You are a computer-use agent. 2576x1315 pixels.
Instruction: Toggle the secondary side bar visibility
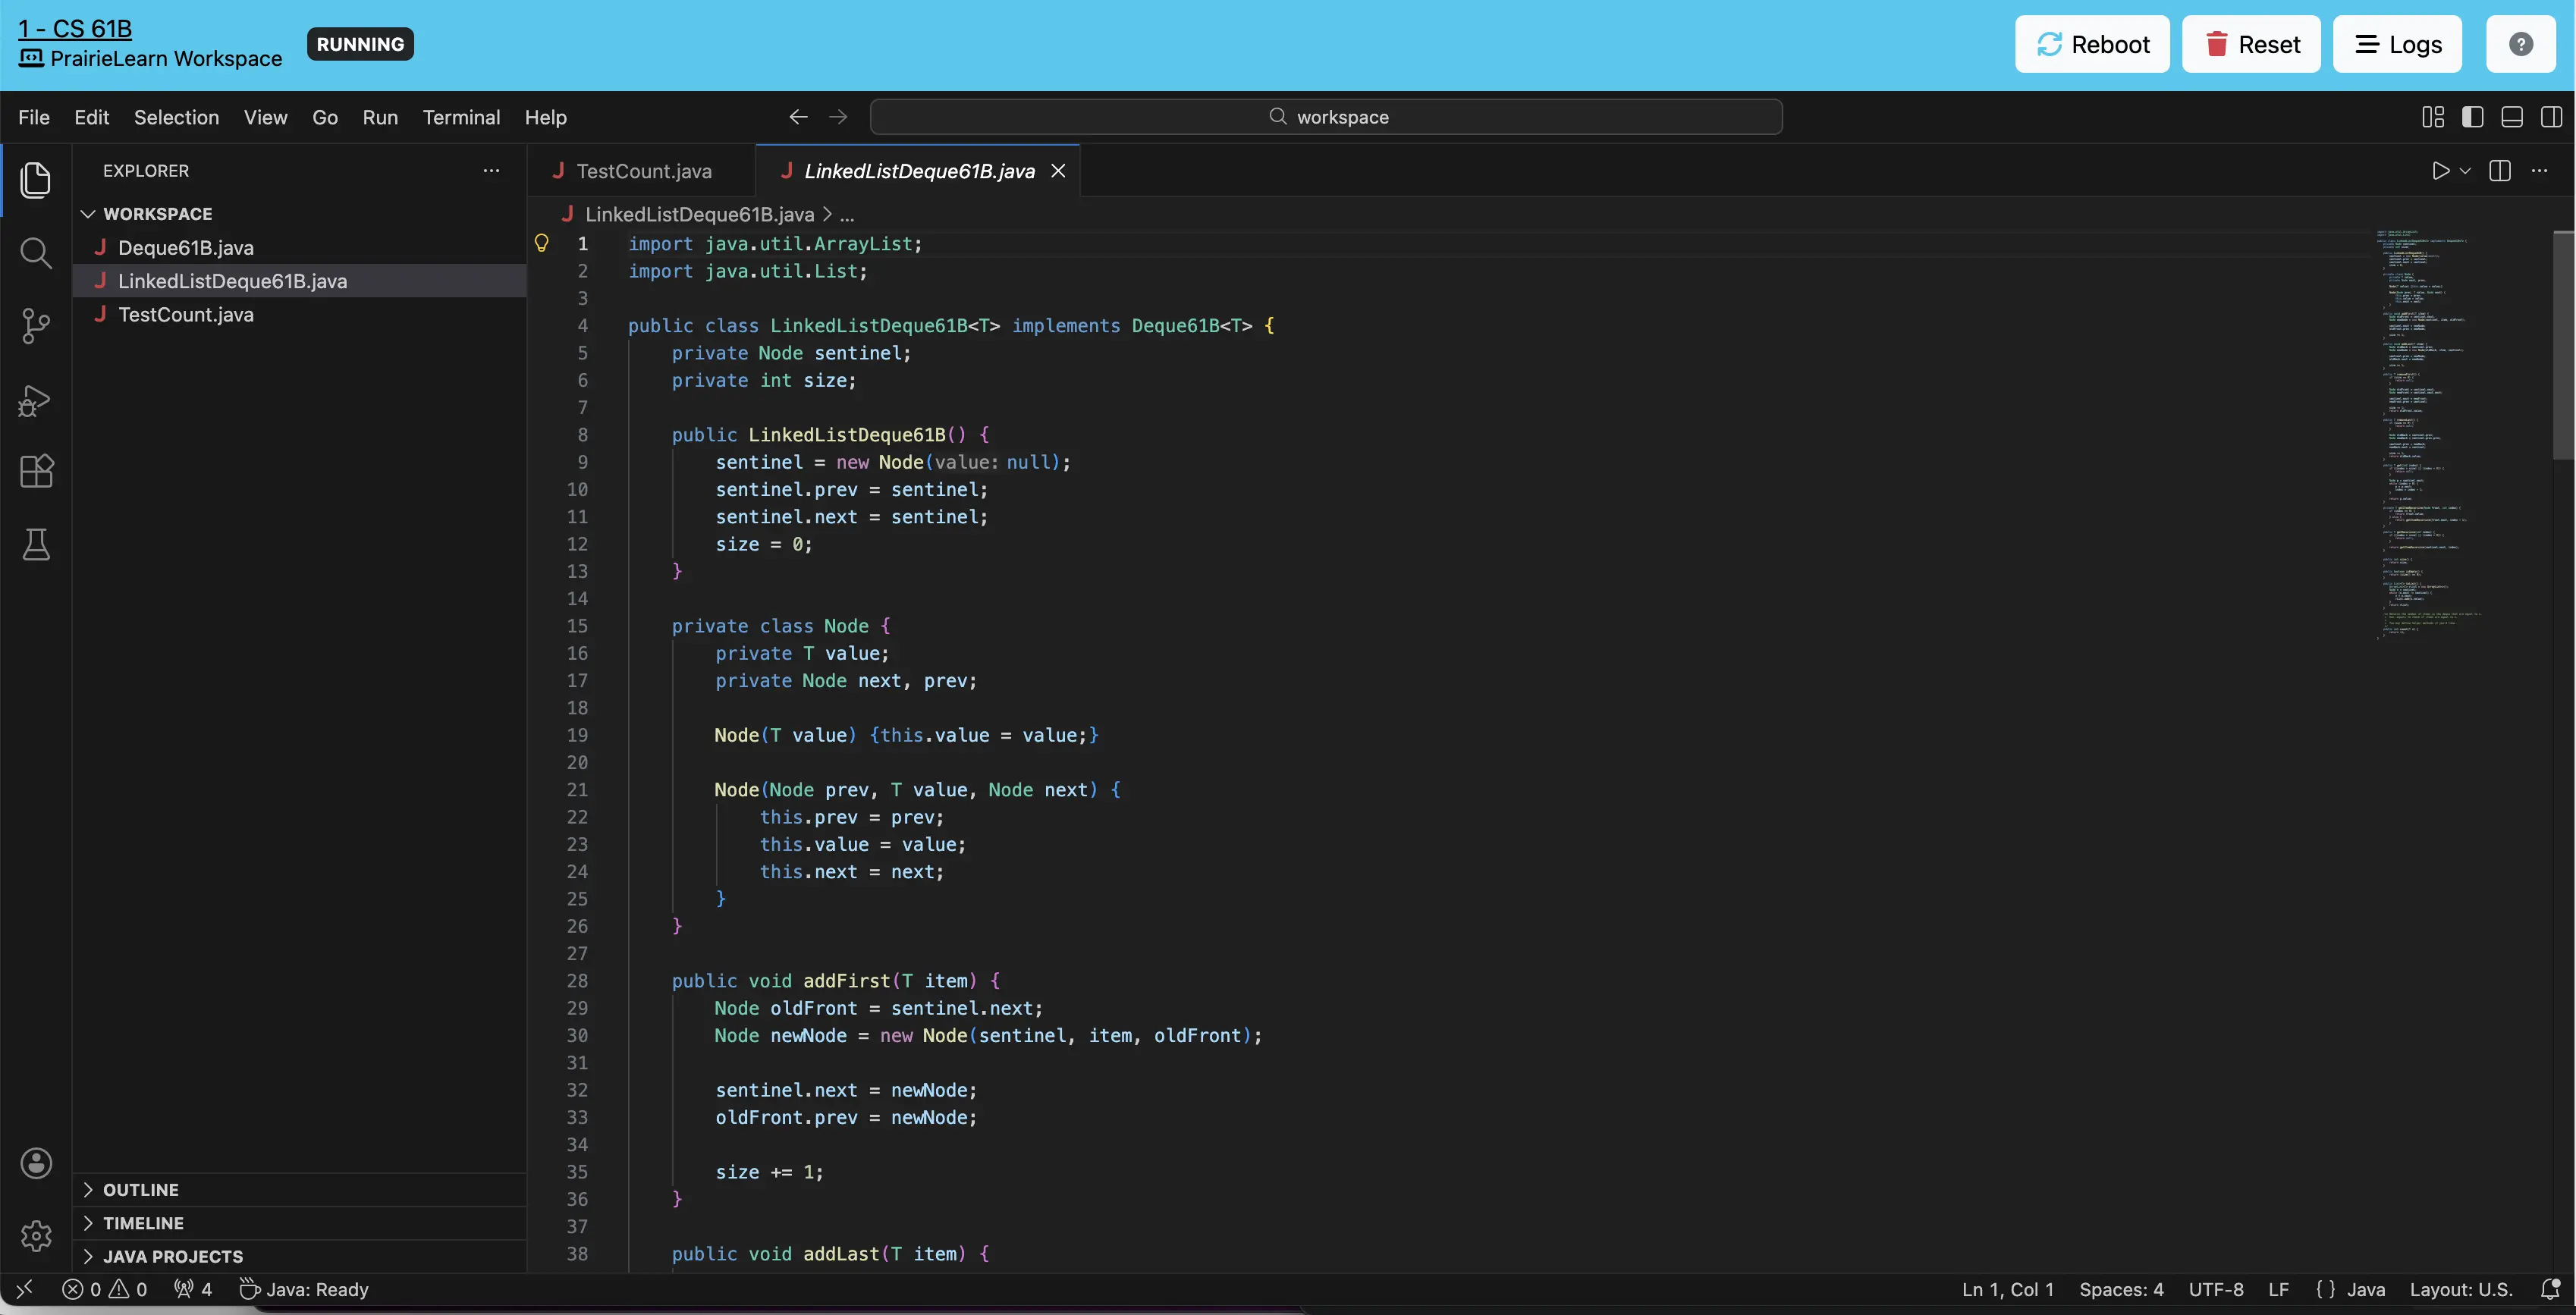2551,117
